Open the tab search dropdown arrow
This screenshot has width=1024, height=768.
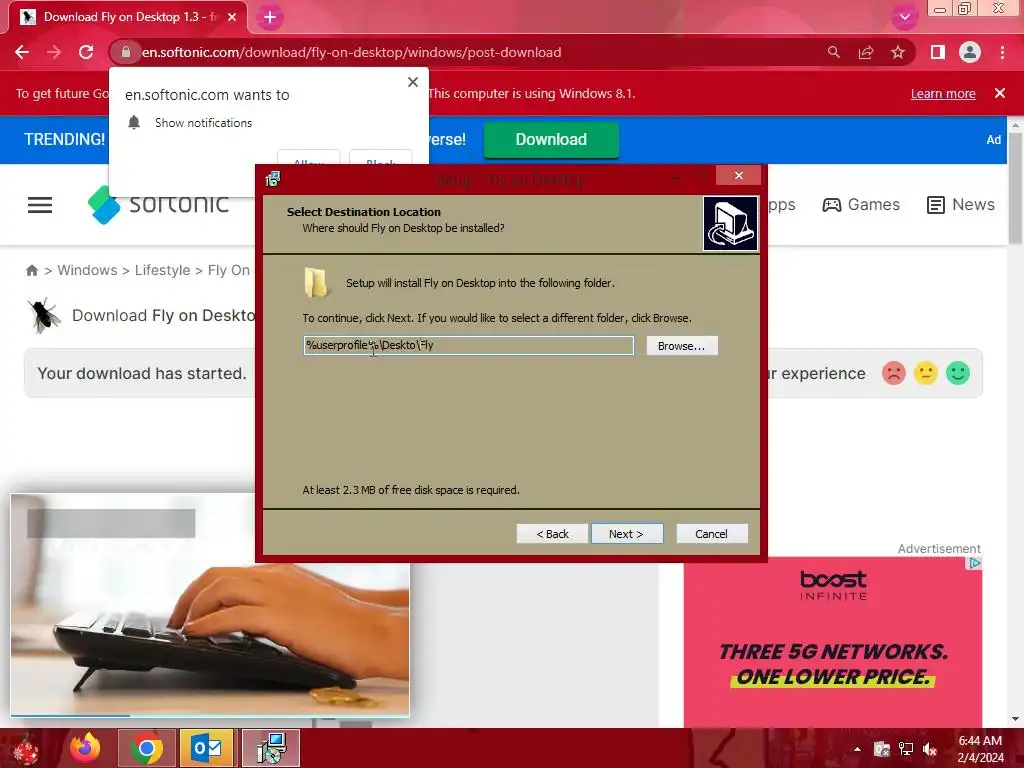(904, 17)
